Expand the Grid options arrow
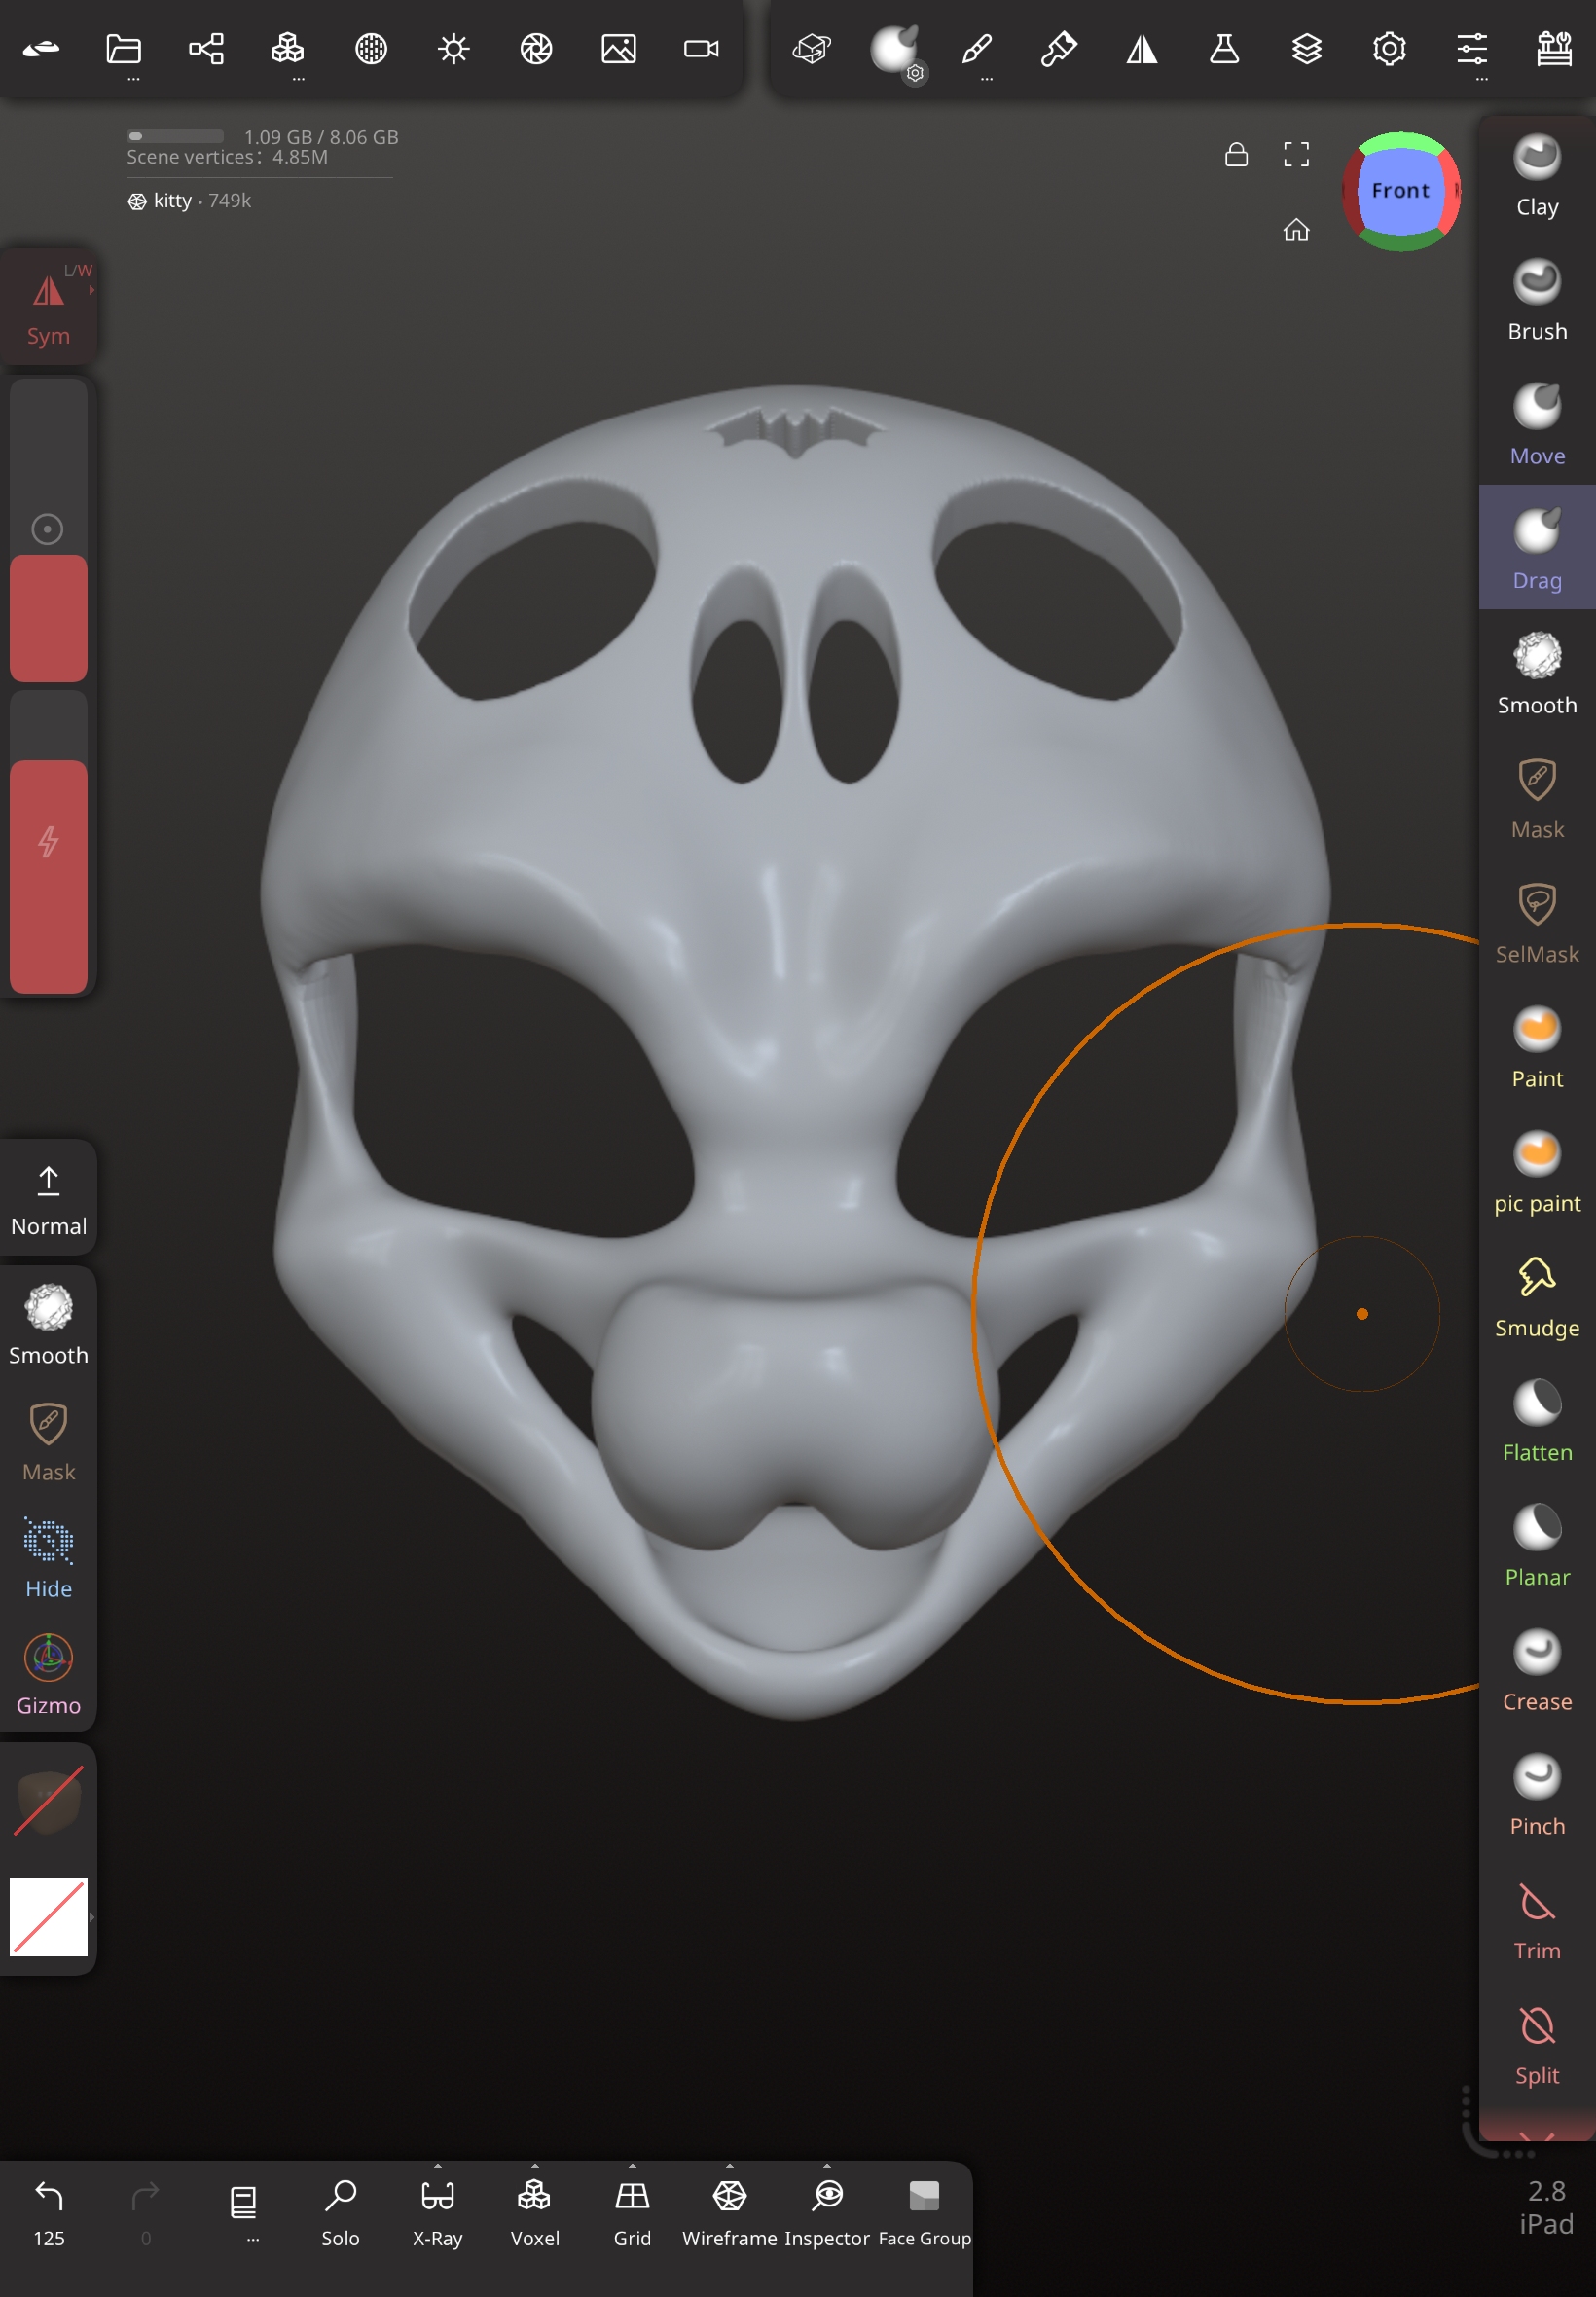The image size is (1596, 2297). pyautogui.click(x=632, y=2165)
